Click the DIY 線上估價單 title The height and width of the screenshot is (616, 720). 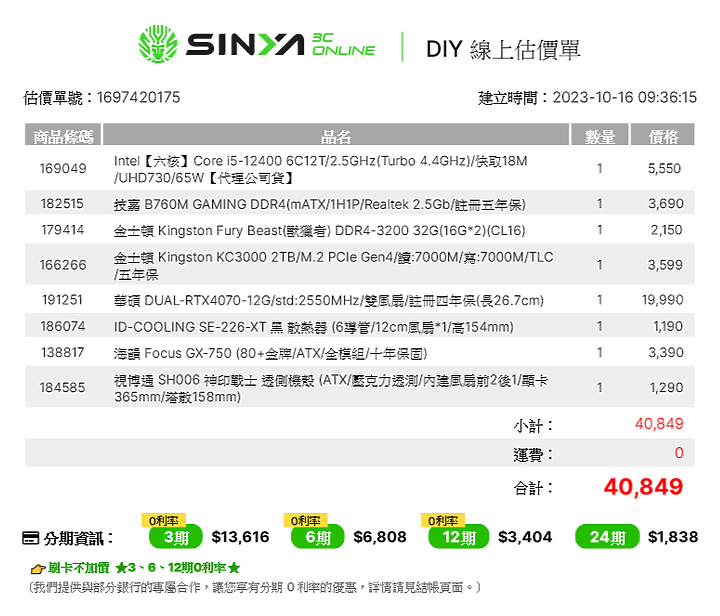[x=503, y=49]
